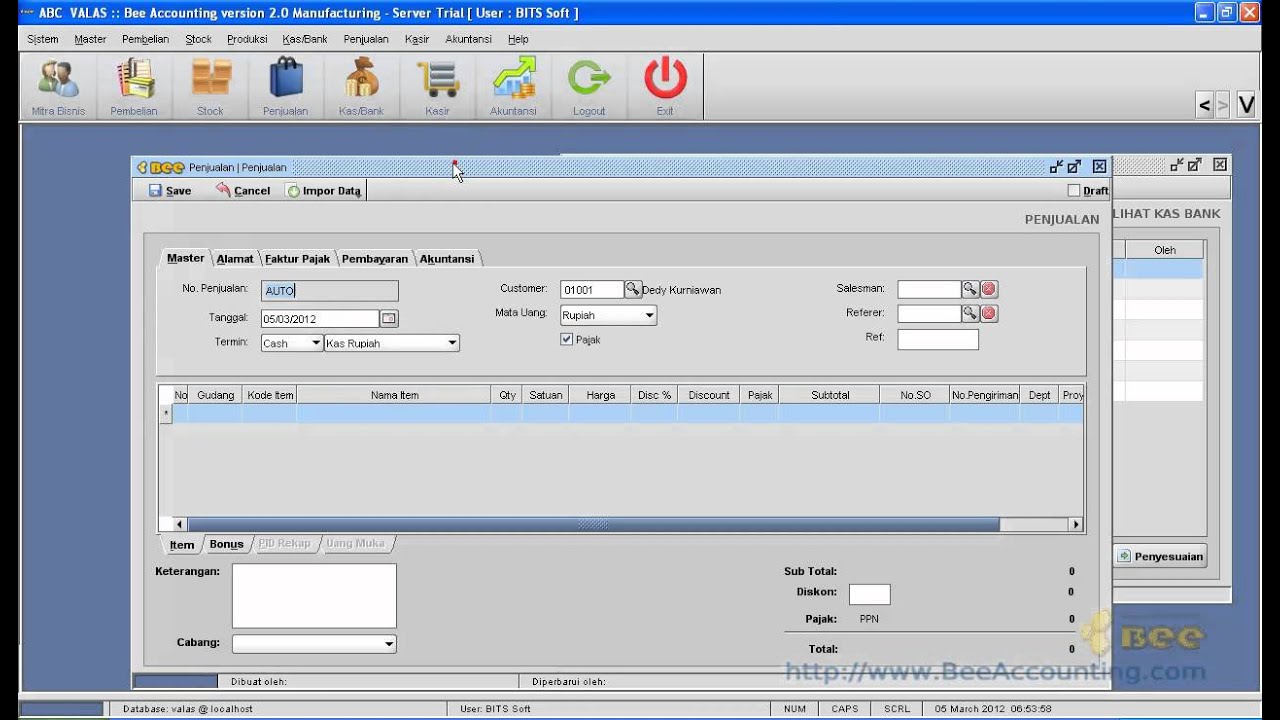
Task: Click No. Penjualan AUTO field
Action: [x=330, y=291]
